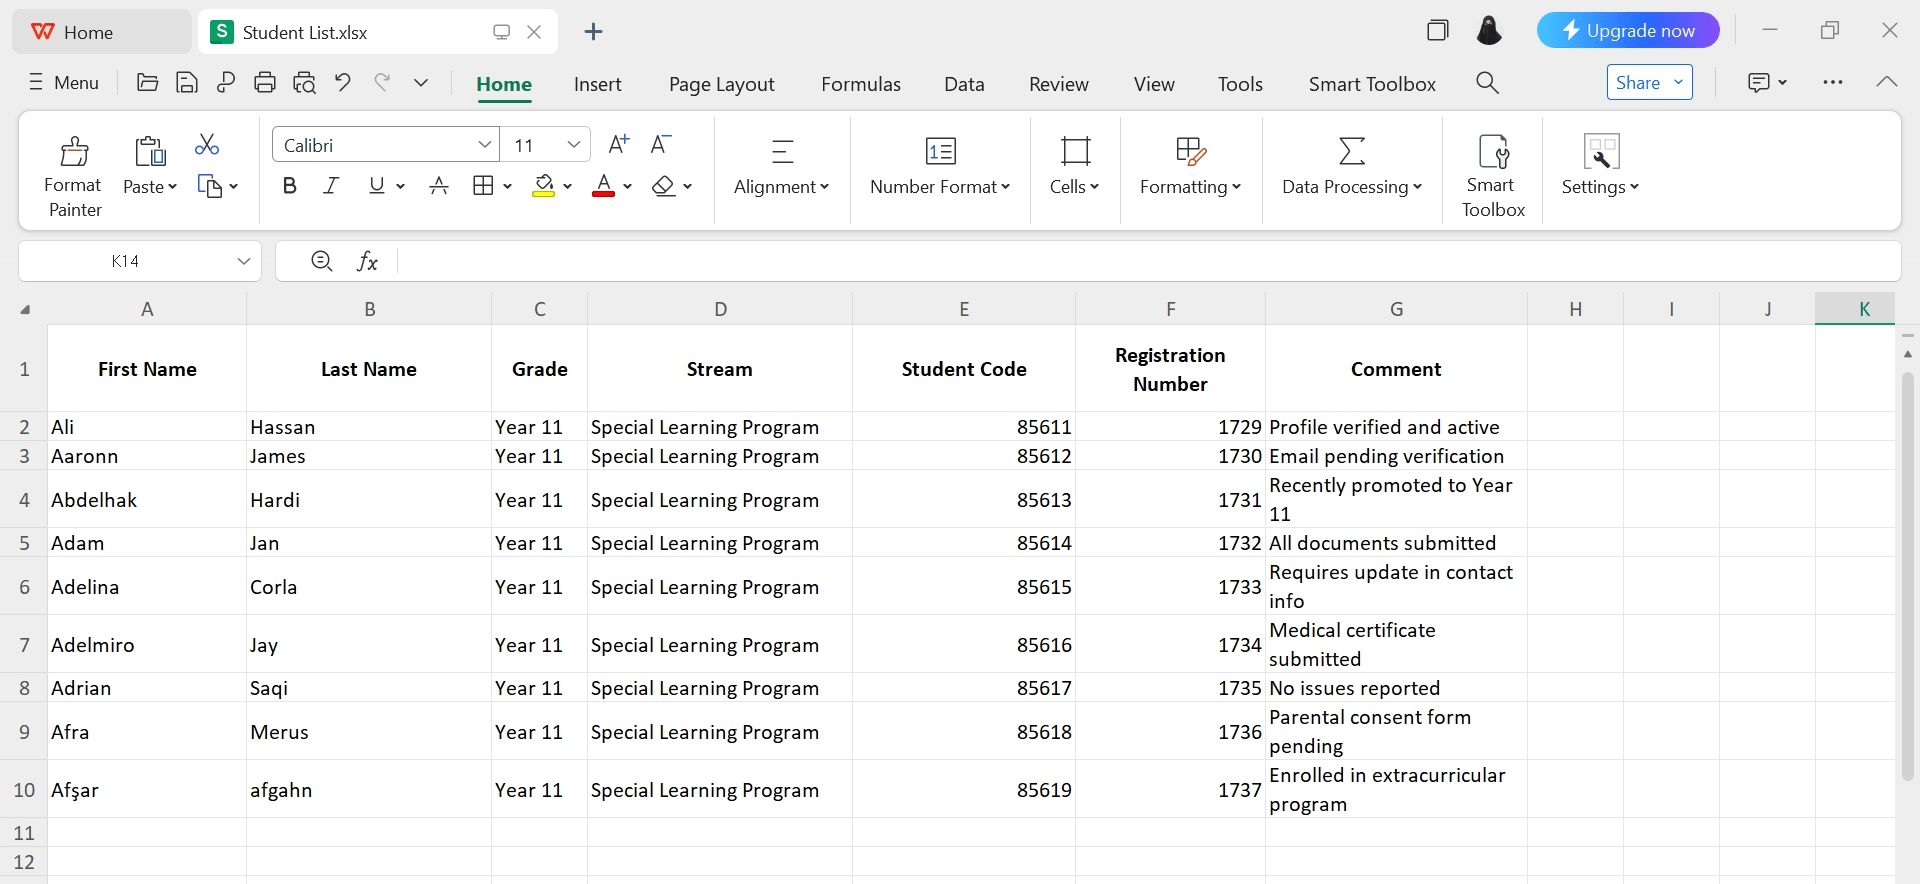Increase font size with A+ icon
This screenshot has height=884, width=1920.
(619, 145)
